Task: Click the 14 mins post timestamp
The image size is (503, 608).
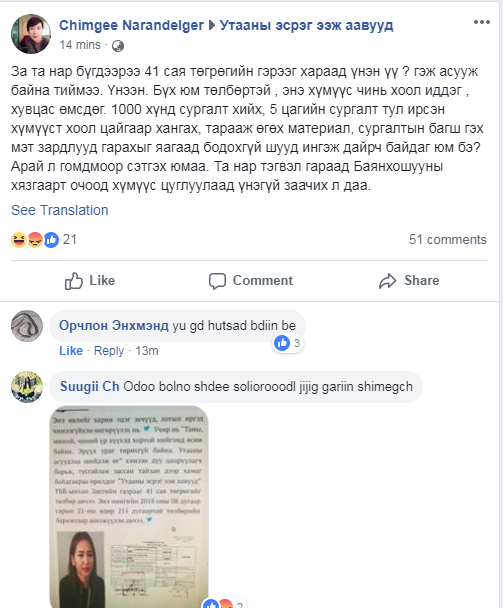Action: coord(80,45)
